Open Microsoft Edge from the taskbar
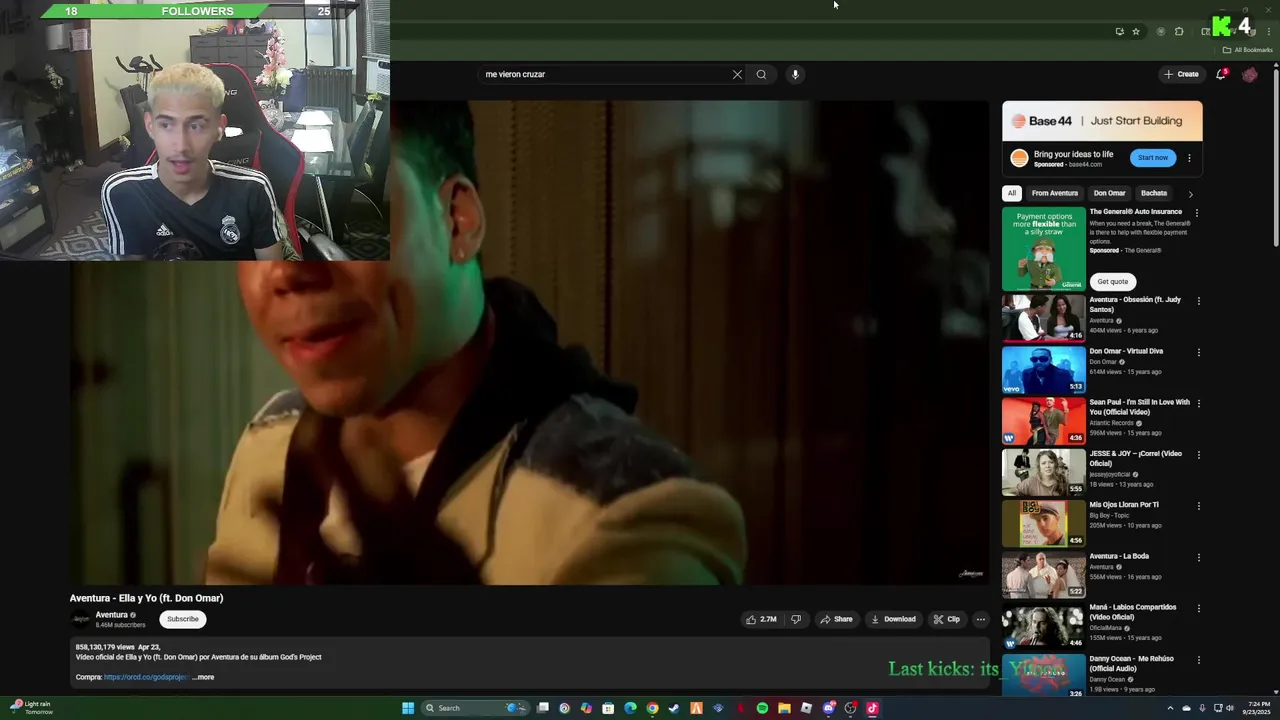This screenshot has height=720, width=1280. 630,708
